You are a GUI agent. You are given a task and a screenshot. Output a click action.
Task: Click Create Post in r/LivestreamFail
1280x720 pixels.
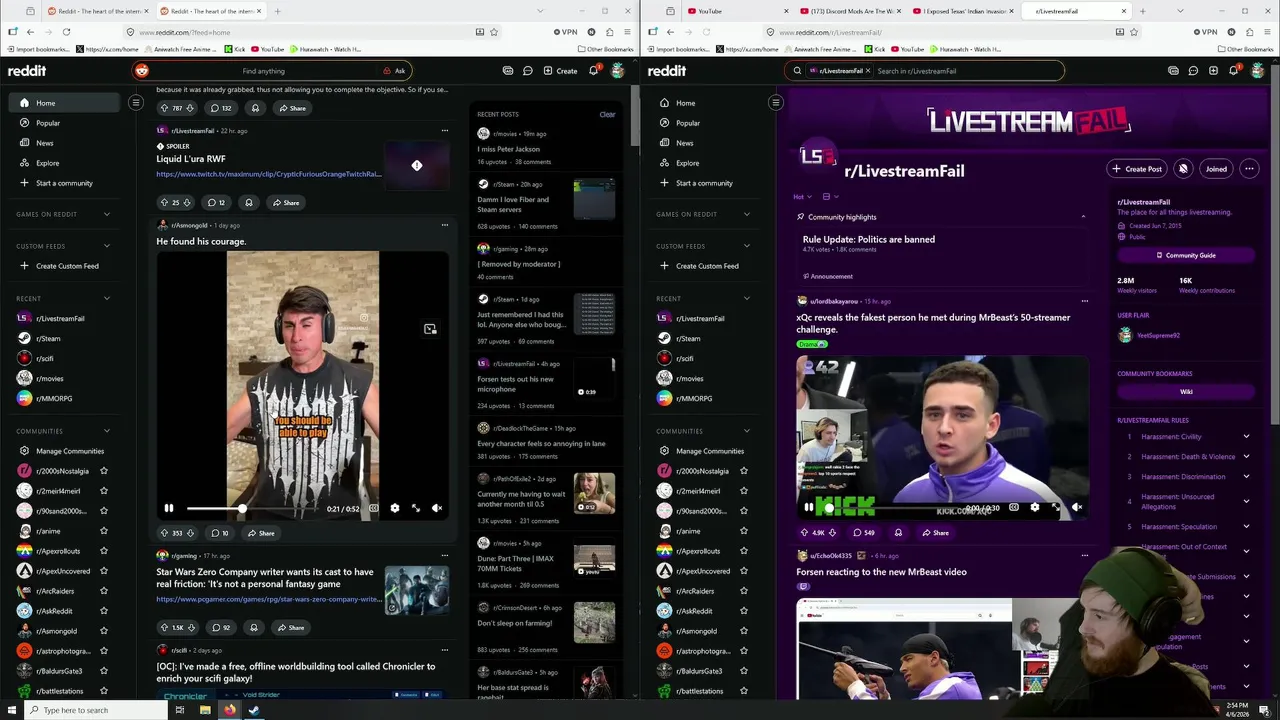click(1137, 169)
